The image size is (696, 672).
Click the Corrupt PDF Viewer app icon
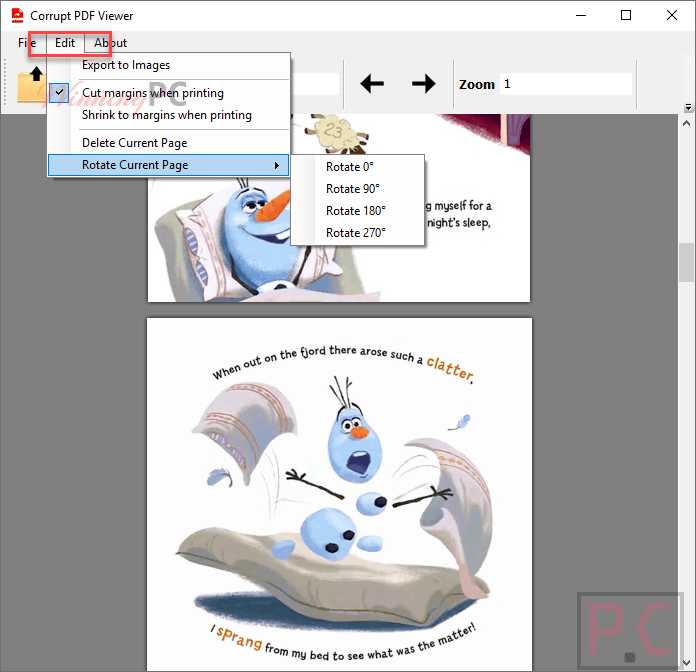point(17,16)
